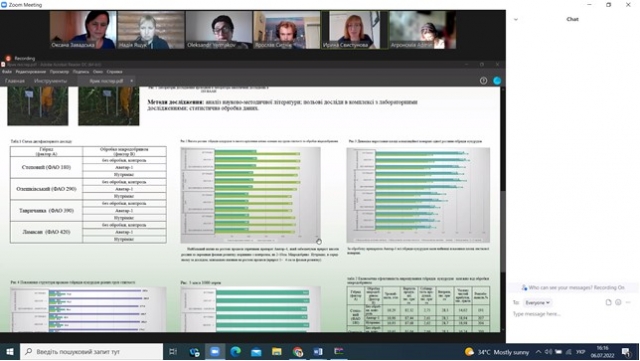
Task: Click the Acrobat help question-mark icon
Action: 483,81
